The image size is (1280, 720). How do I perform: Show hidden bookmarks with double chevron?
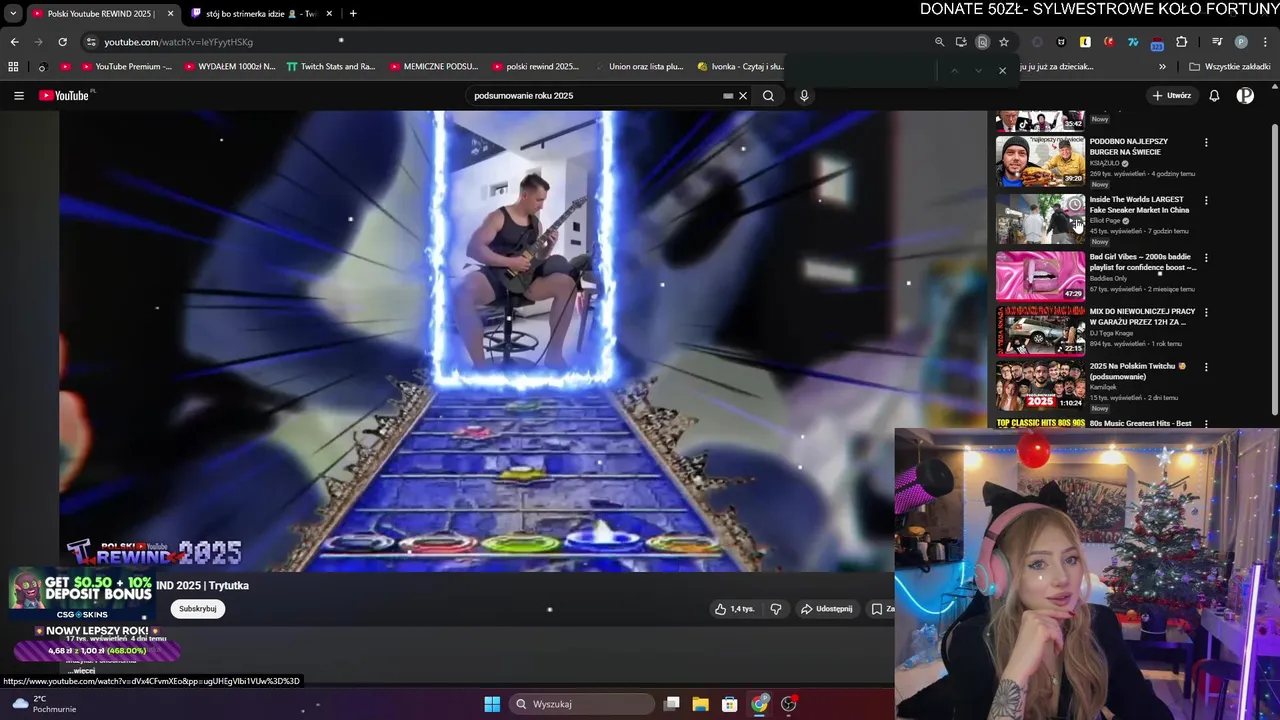click(x=1162, y=67)
